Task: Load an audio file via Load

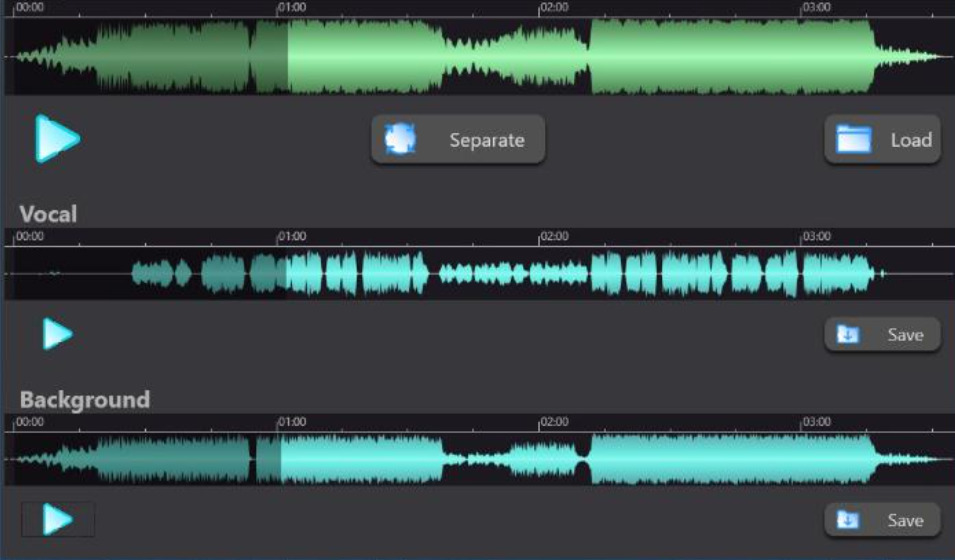Action: pyautogui.click(x=883, y=140)
